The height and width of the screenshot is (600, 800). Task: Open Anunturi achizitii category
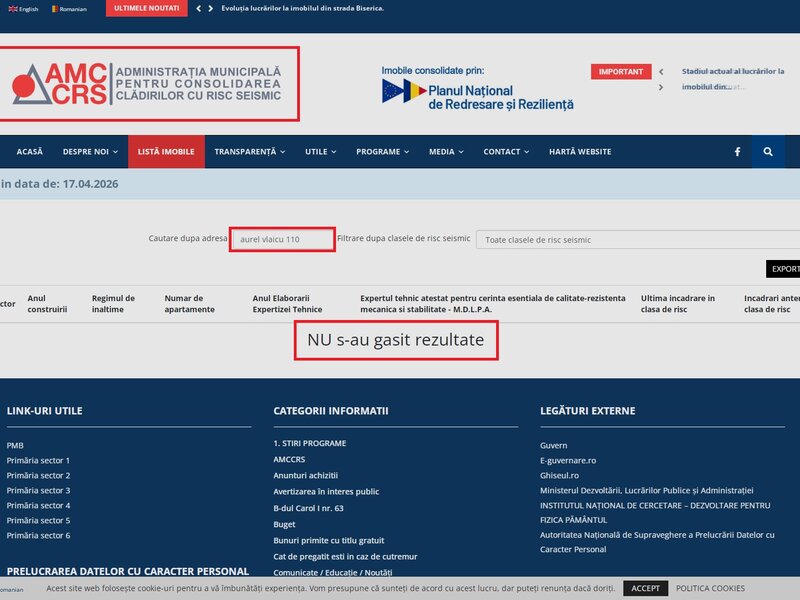pyautogui.click(x=306, y=476)
